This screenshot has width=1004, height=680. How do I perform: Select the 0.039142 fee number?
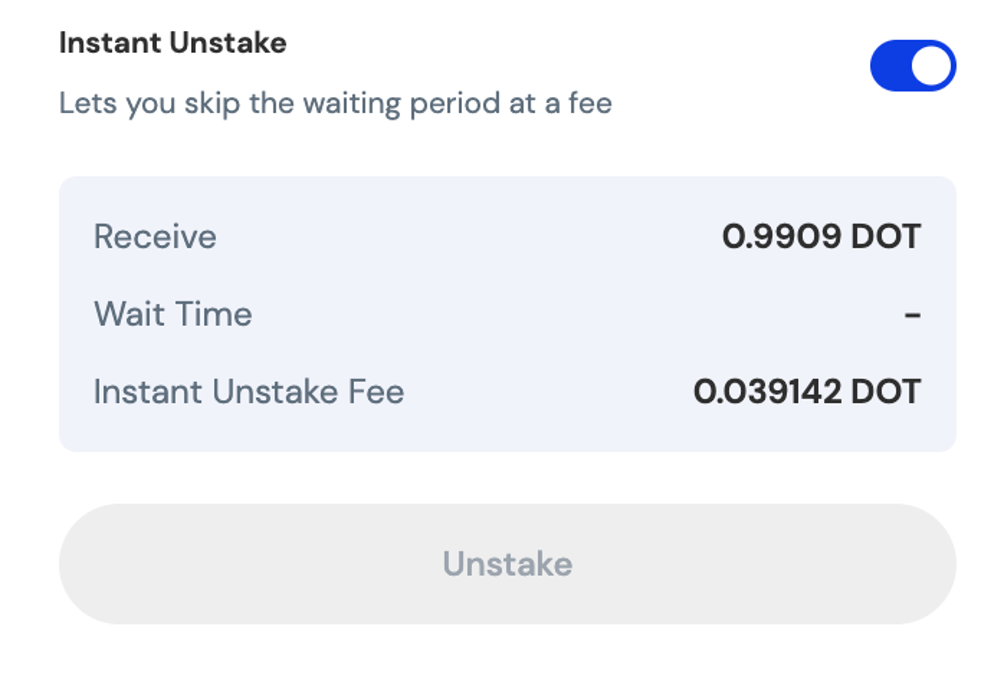pyautogui.click(x=767, y=391)
